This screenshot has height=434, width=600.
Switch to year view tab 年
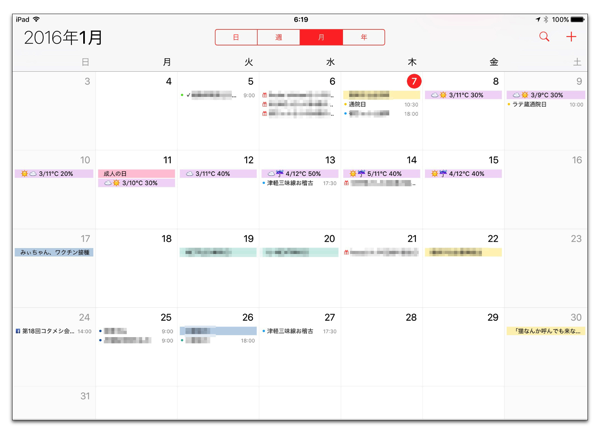363,37
